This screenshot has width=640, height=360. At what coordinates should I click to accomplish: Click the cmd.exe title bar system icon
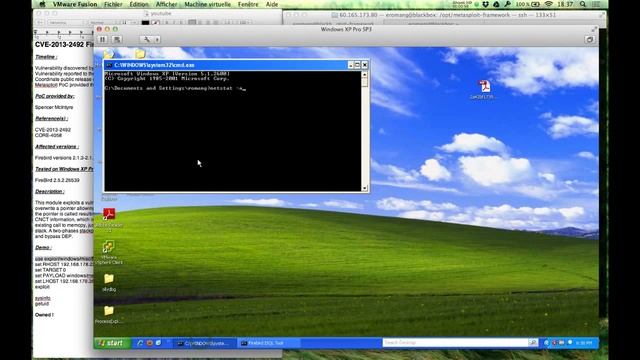109,65
